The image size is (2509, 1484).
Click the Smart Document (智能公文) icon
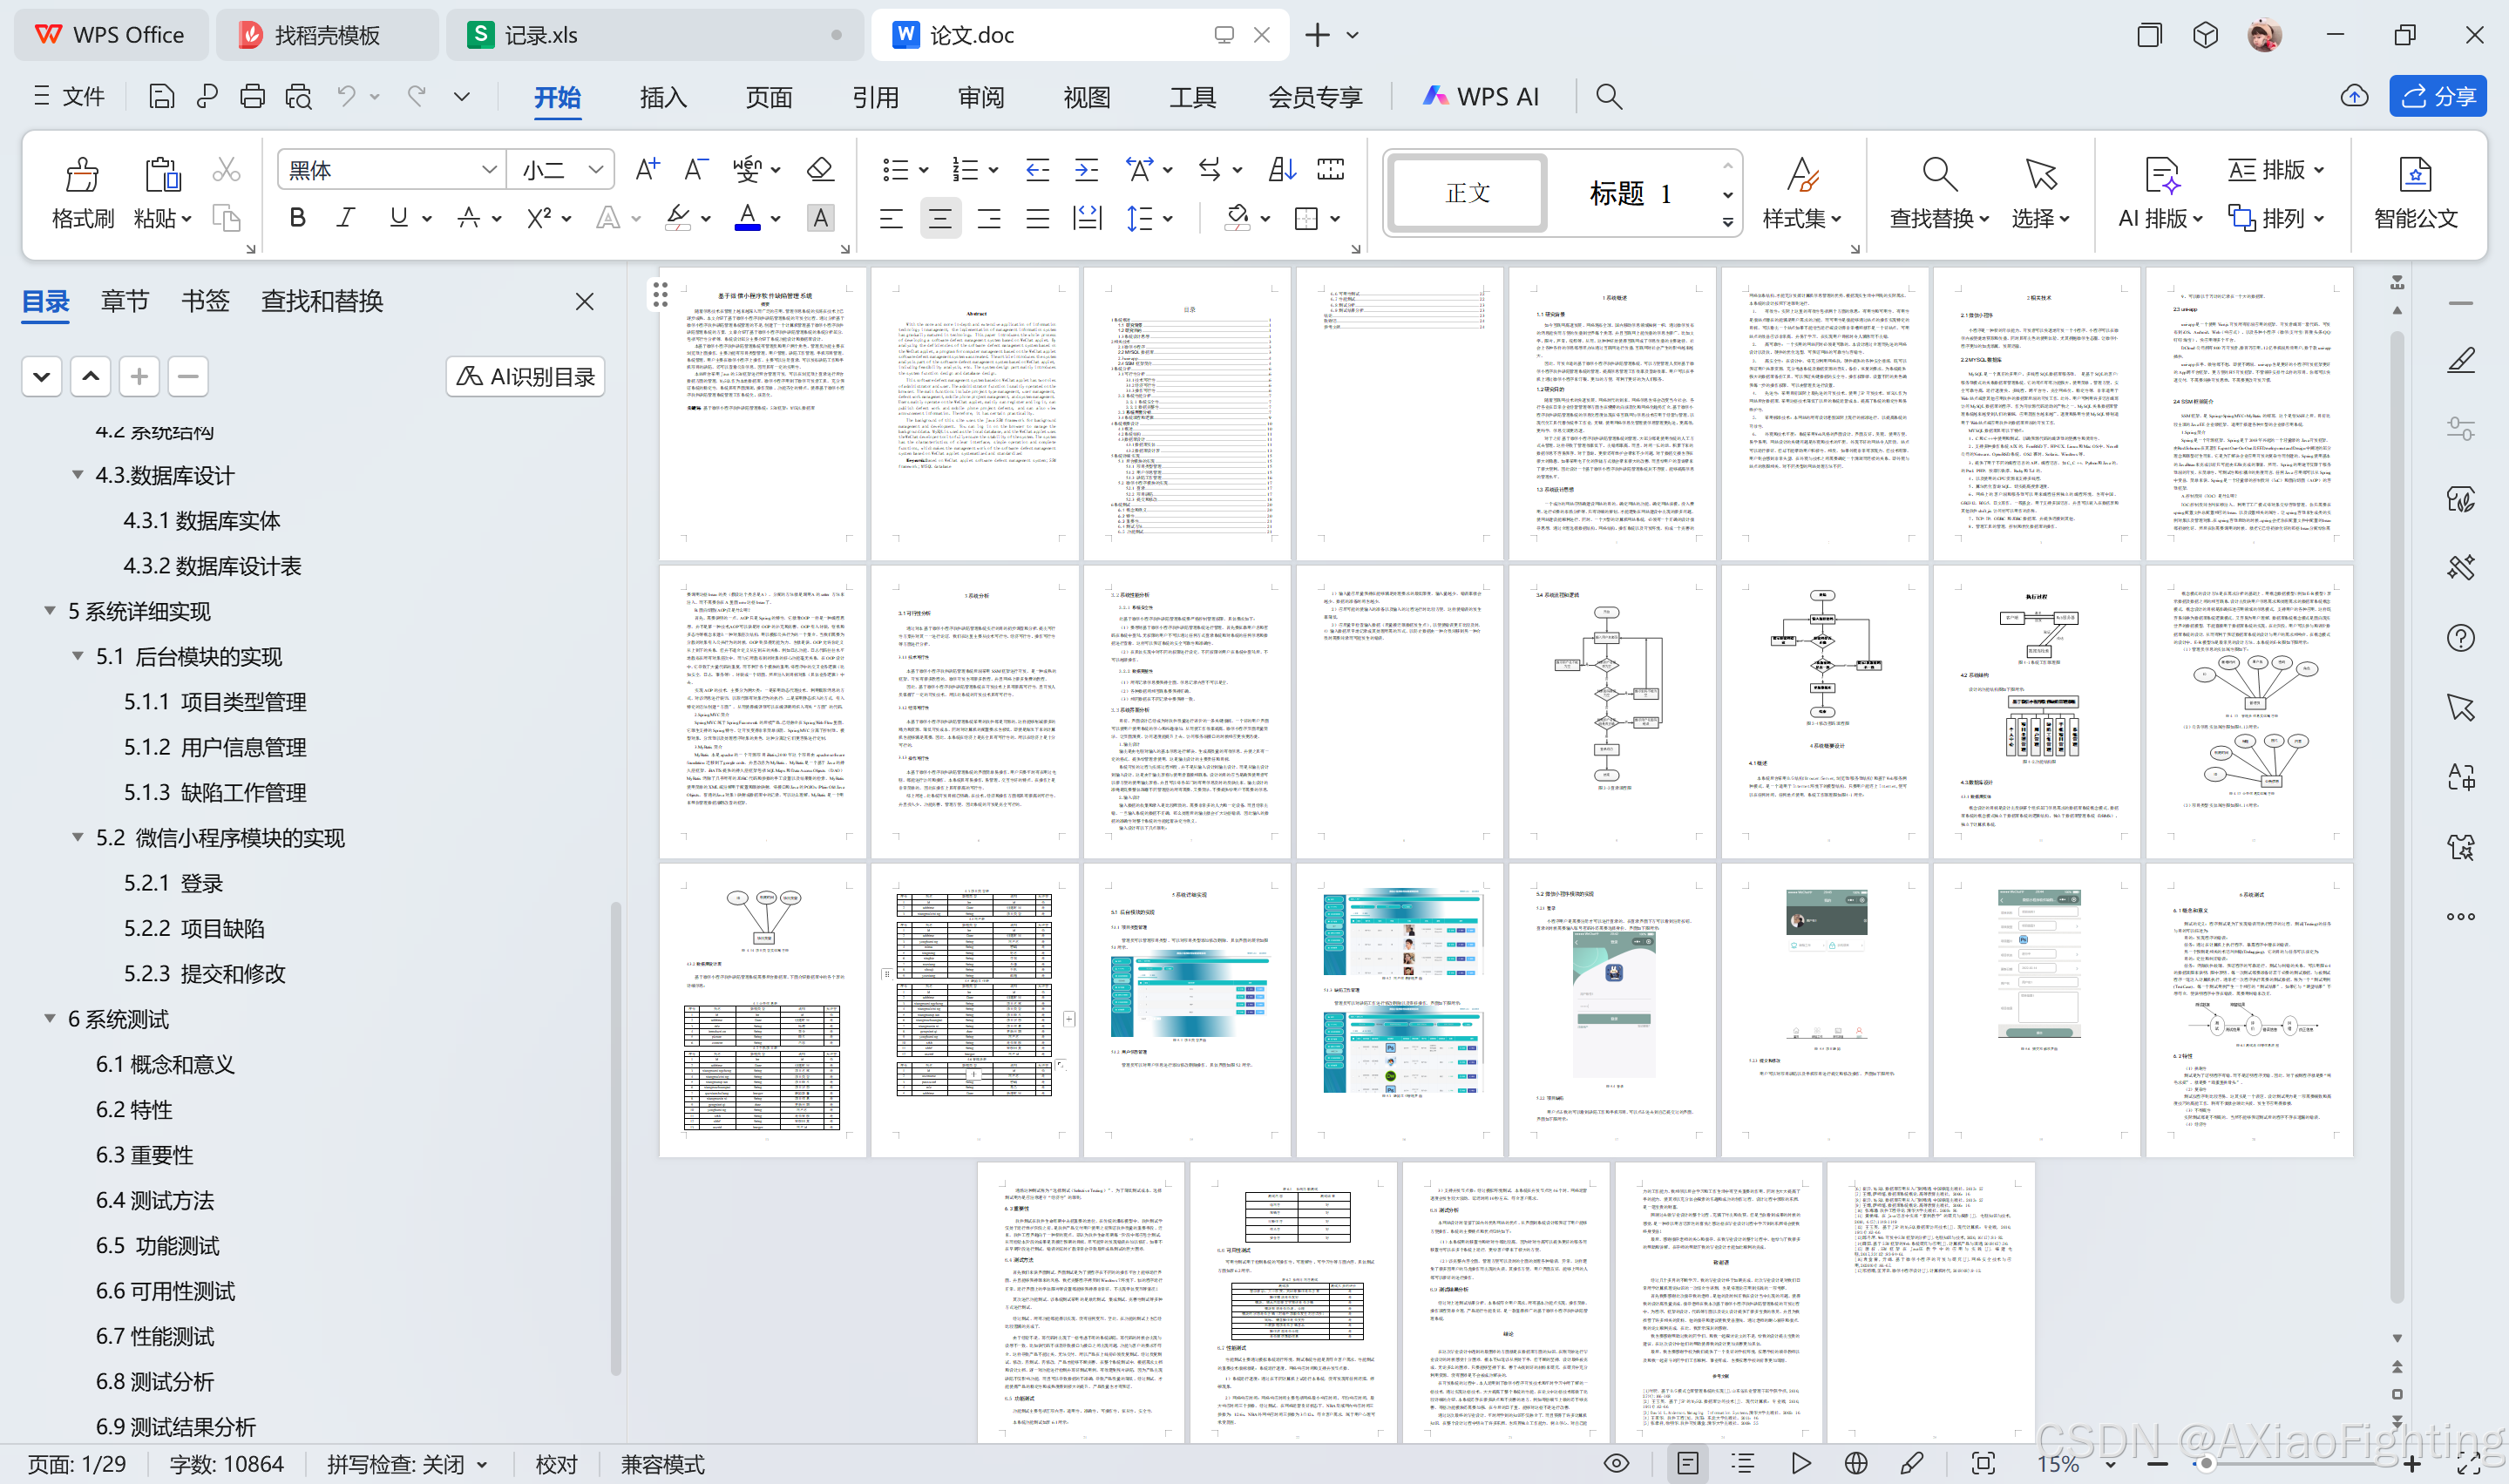click(x=2415, y=174)
